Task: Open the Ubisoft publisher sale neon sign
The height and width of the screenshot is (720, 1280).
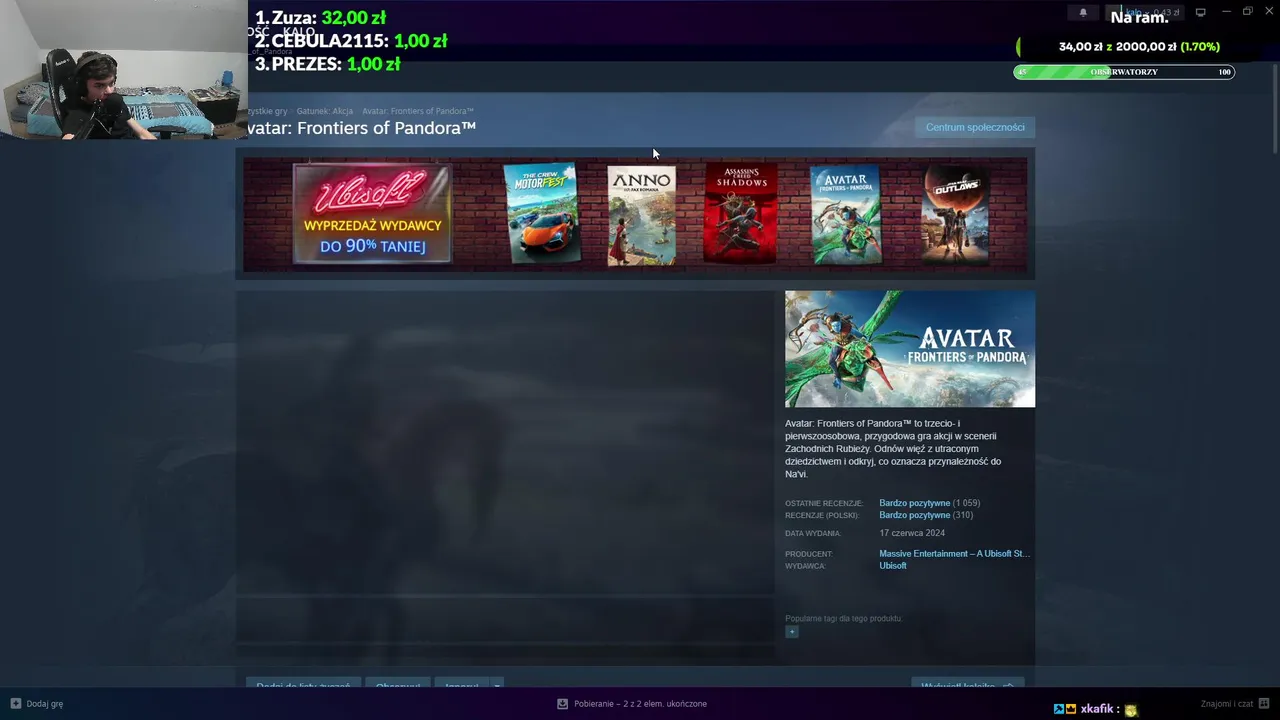Action: pos(372,214)
